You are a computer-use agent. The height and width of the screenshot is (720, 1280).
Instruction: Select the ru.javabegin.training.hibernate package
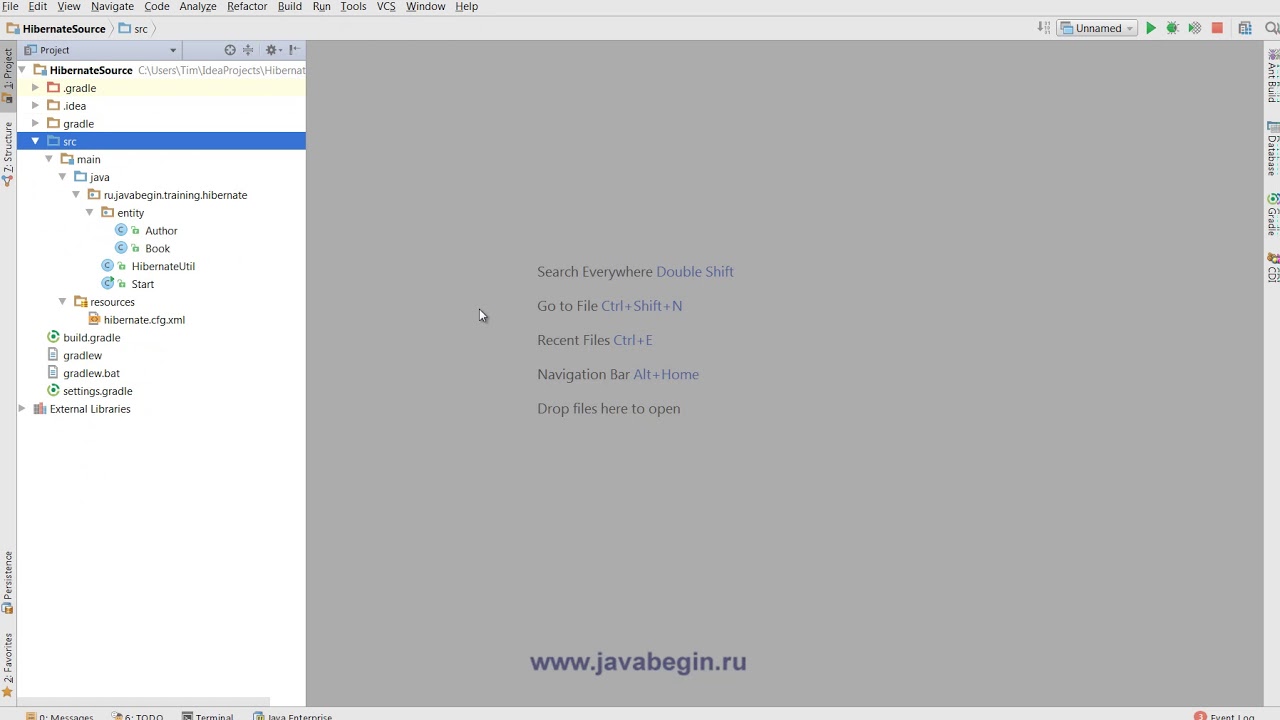175,195
